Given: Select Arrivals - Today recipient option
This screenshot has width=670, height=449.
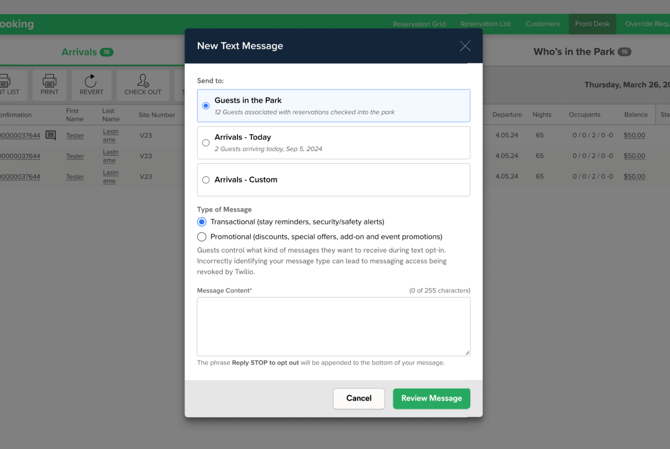Looking at the screenshot, I should point(206,142).
